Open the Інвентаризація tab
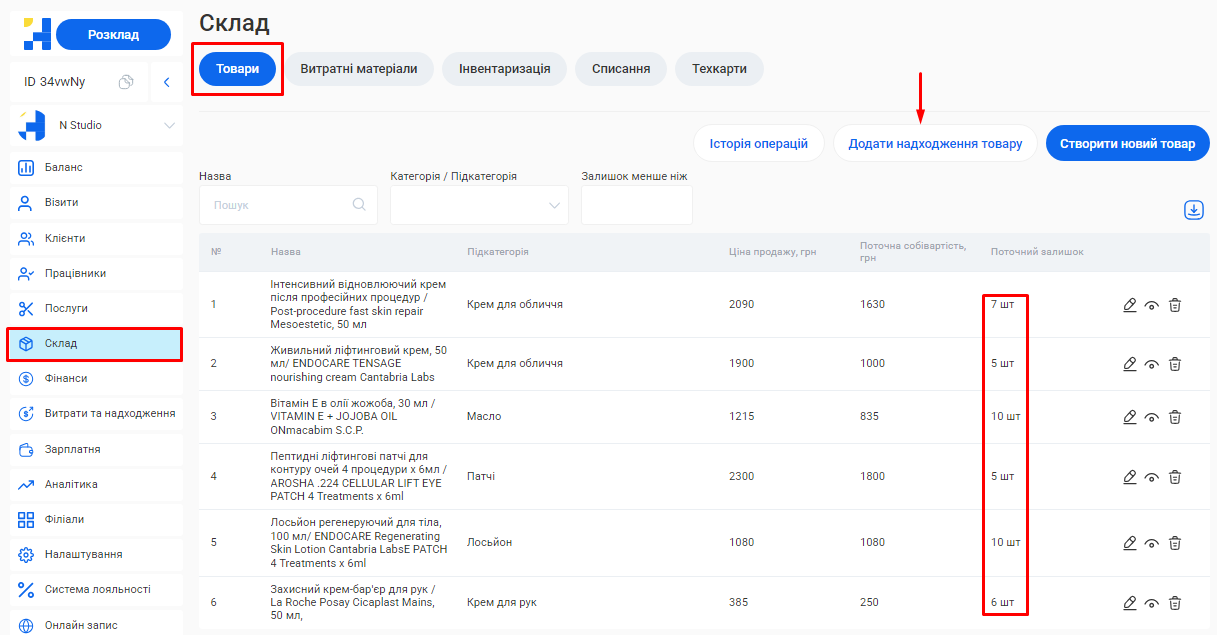The image size is (1217, 635). (x=504, y=69)
